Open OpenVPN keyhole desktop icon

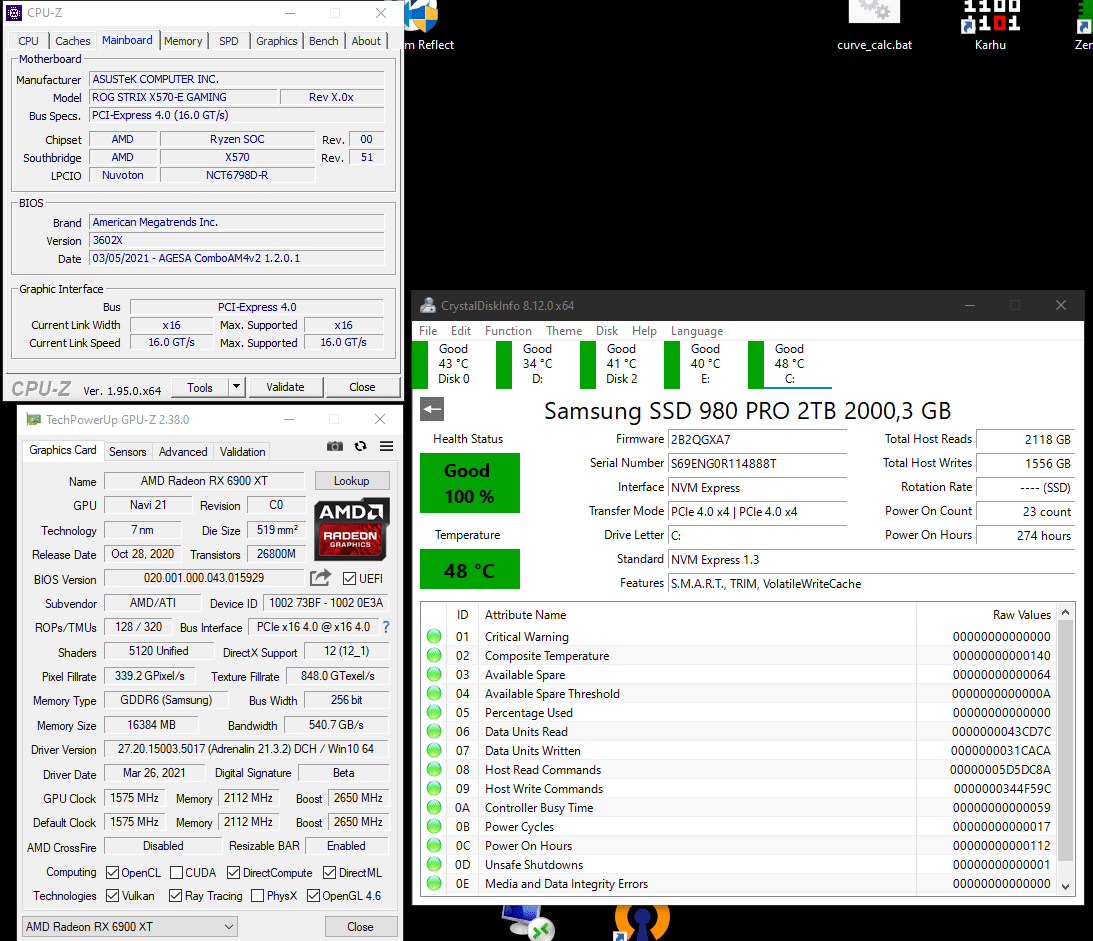click(x=641, y=922)
